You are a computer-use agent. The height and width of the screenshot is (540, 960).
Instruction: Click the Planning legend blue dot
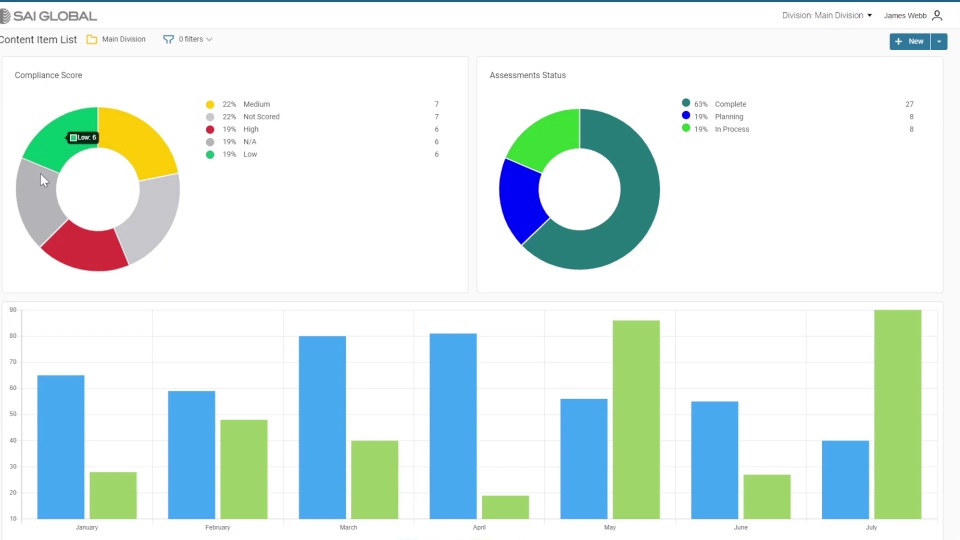coord(686,115)
